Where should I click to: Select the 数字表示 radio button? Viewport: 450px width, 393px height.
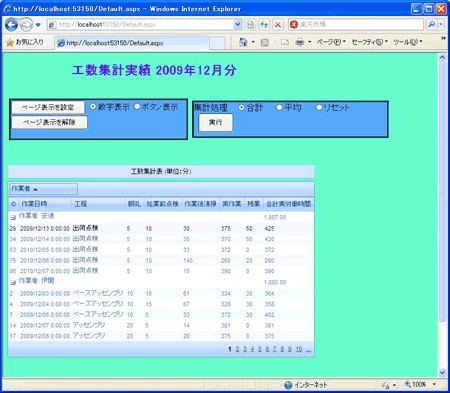pyautogui.click(x=93, y=107)
